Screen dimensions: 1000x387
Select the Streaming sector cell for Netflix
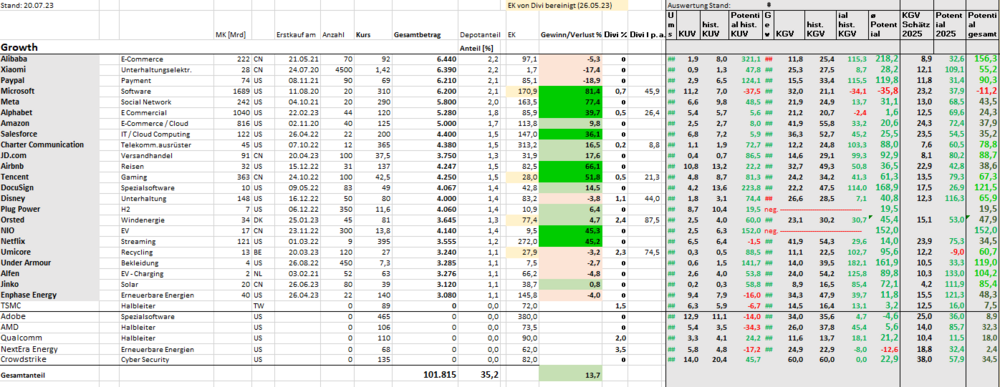click(x=166, y=242)
